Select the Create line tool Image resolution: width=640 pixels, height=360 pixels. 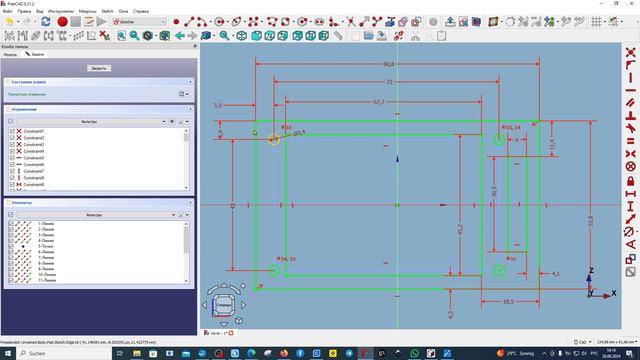coord(189,22)
